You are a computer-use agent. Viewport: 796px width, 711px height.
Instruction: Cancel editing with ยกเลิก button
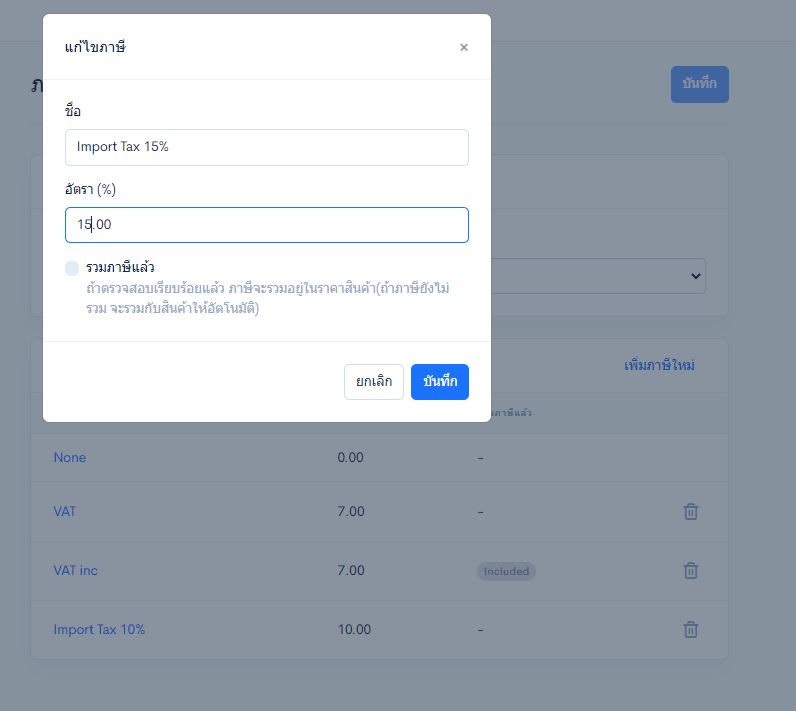(x=374, y=382)
